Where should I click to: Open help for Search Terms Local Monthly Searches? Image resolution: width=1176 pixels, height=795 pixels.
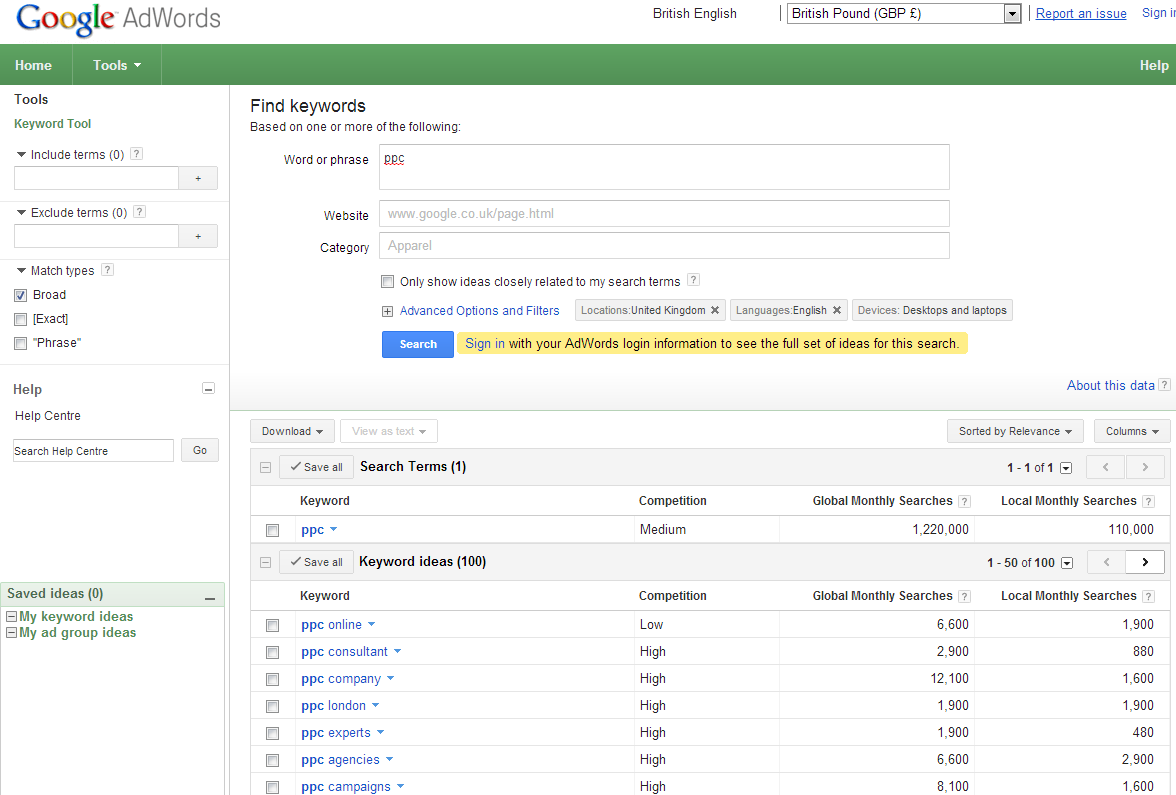pos(1148,501)
